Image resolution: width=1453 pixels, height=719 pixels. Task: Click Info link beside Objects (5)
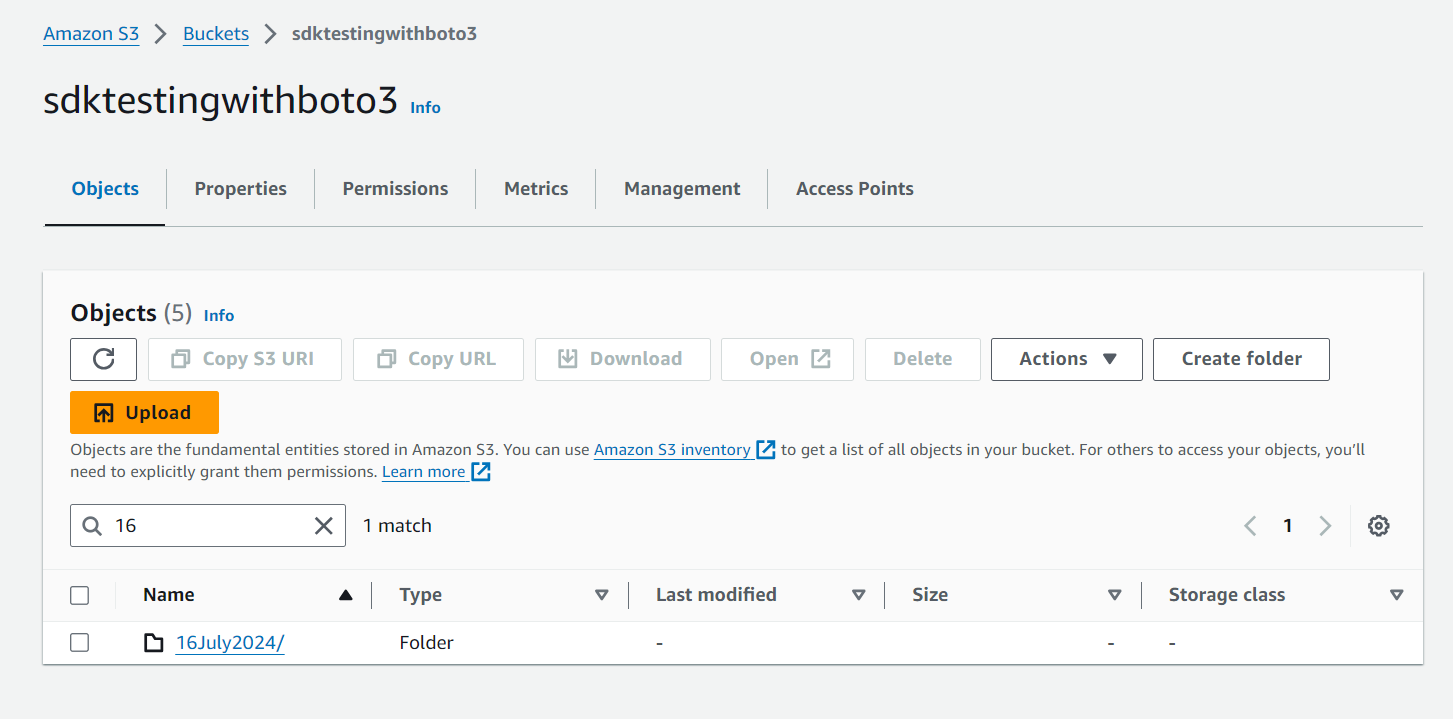pyautogui.click(x=219, y=315)
